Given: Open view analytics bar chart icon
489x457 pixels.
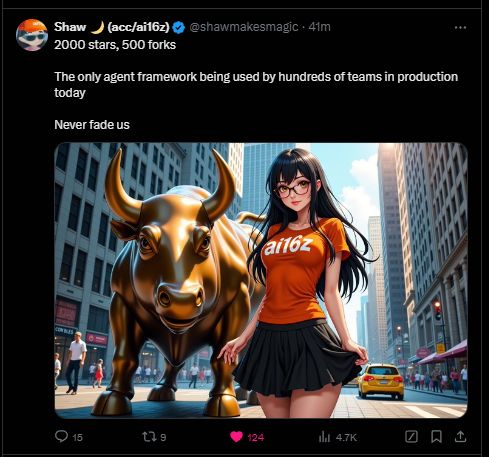Looking at the screenshot, I should pos(324,437).
